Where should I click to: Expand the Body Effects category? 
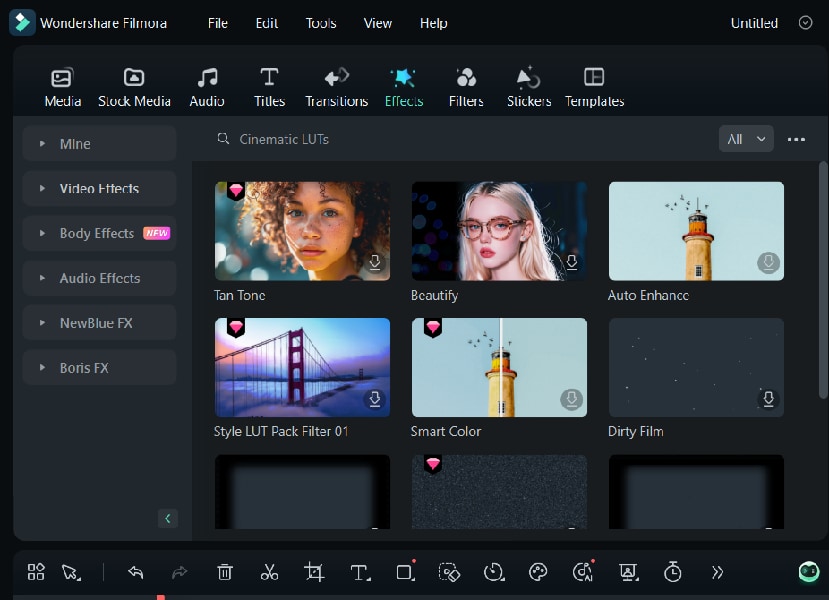pos(99,233)
